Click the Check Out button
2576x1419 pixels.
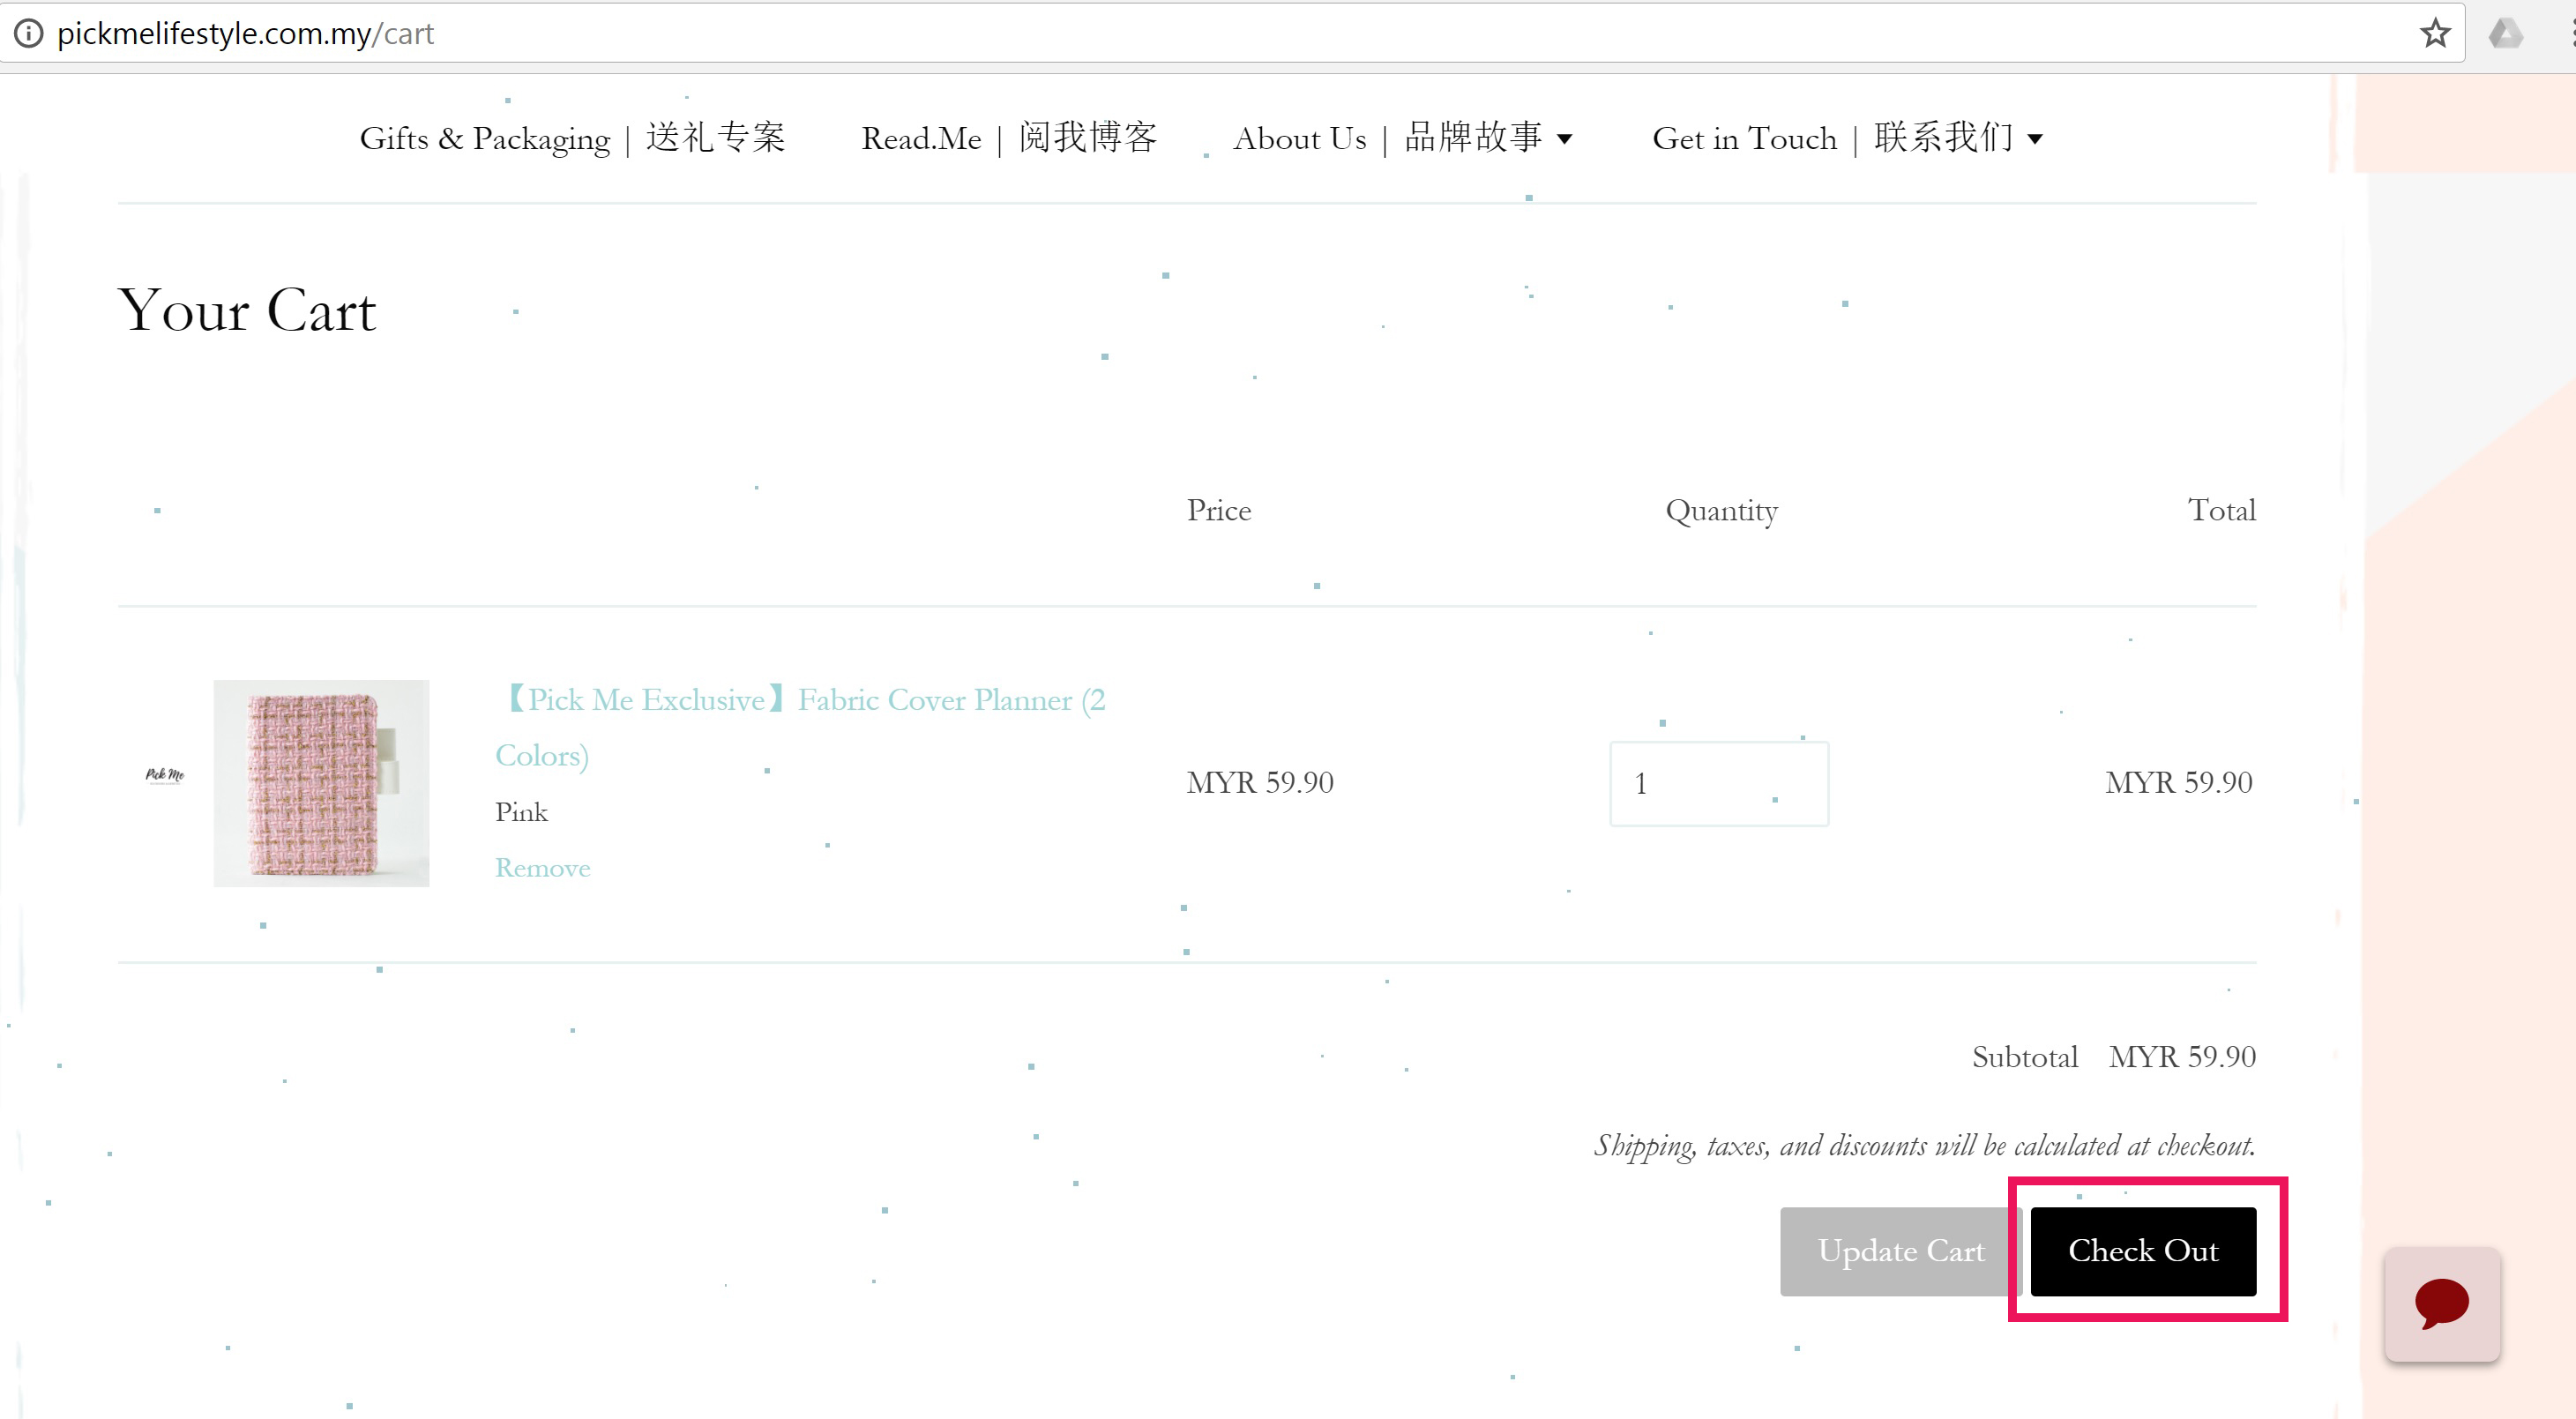(x=2143, y=1251)
